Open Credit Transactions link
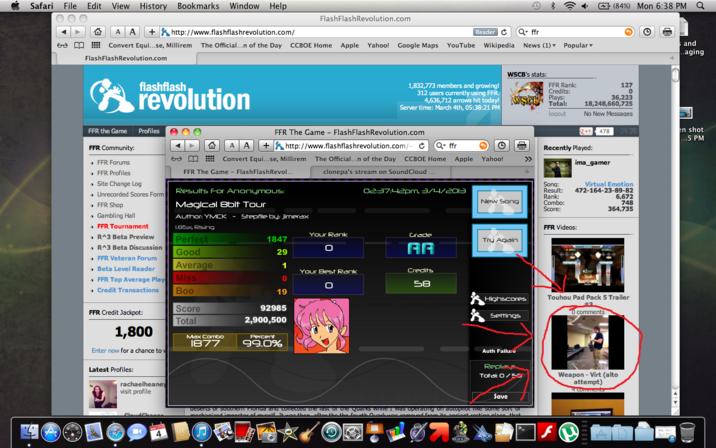The height and width of the screenshot is (448, 716). point(128,290)
